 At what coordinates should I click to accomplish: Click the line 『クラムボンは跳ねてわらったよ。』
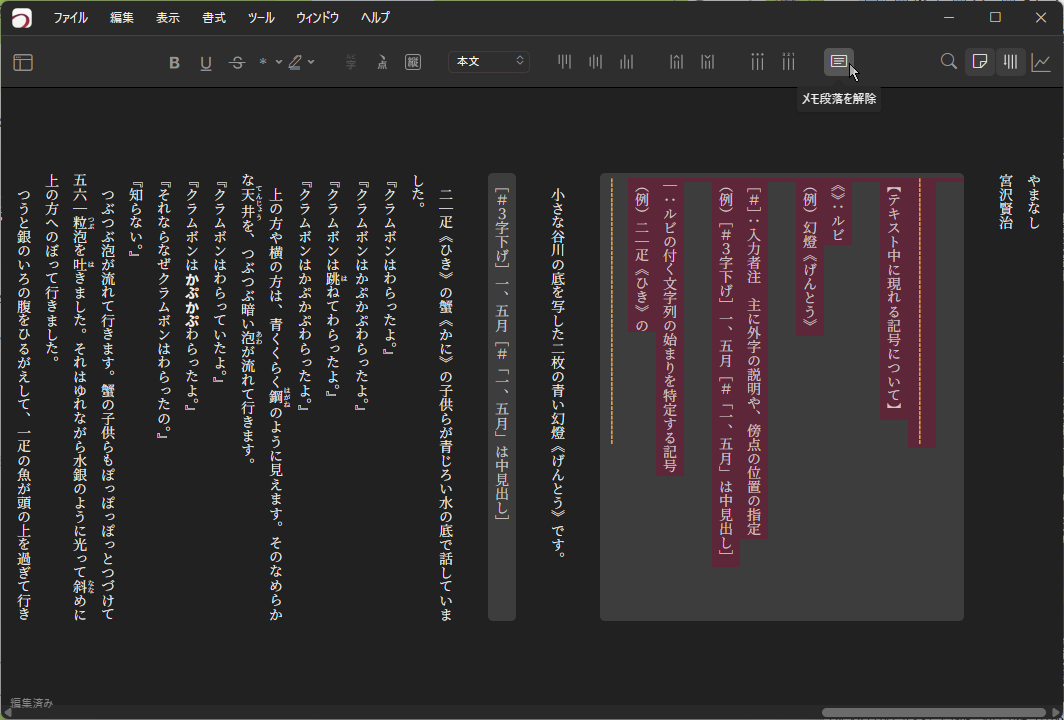(334, 289)
